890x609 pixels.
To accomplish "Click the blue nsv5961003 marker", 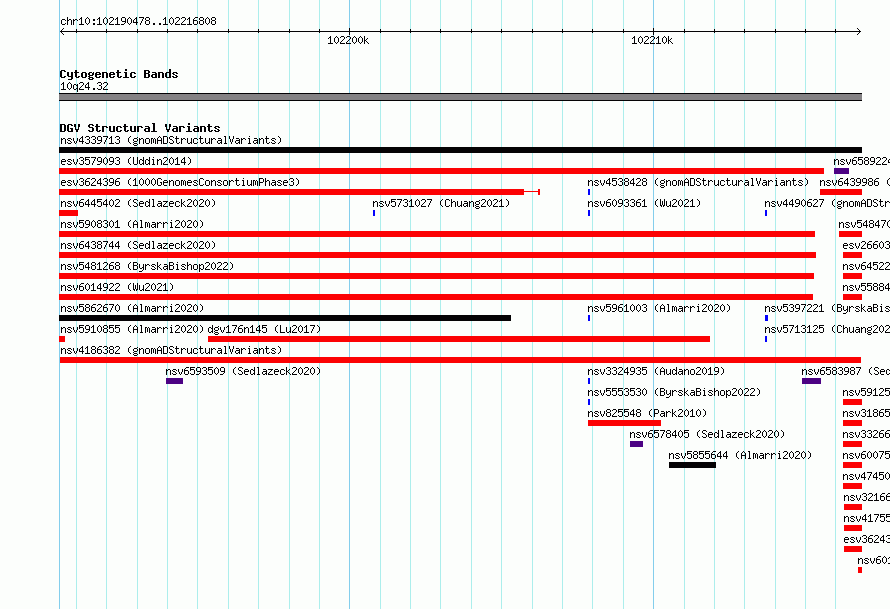I will click(589, 318).
